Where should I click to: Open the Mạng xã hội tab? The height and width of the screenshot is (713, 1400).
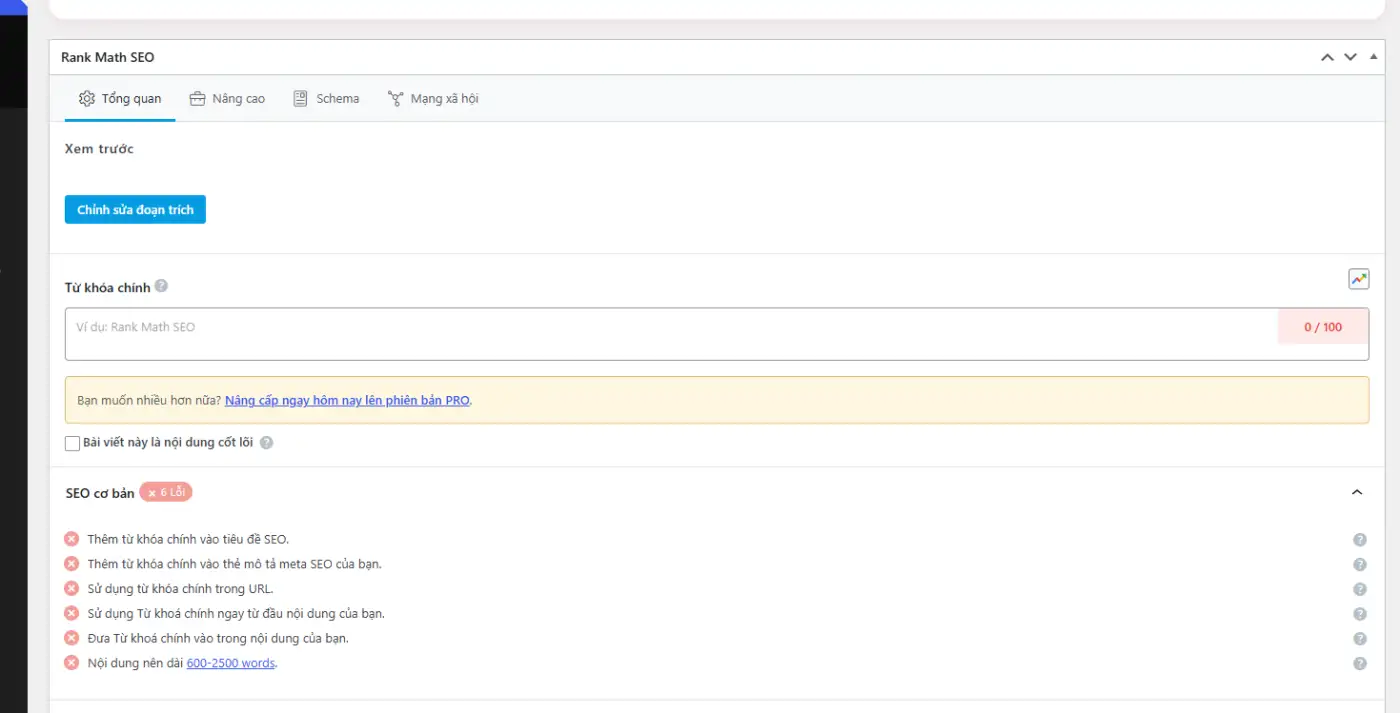[433, 99]
